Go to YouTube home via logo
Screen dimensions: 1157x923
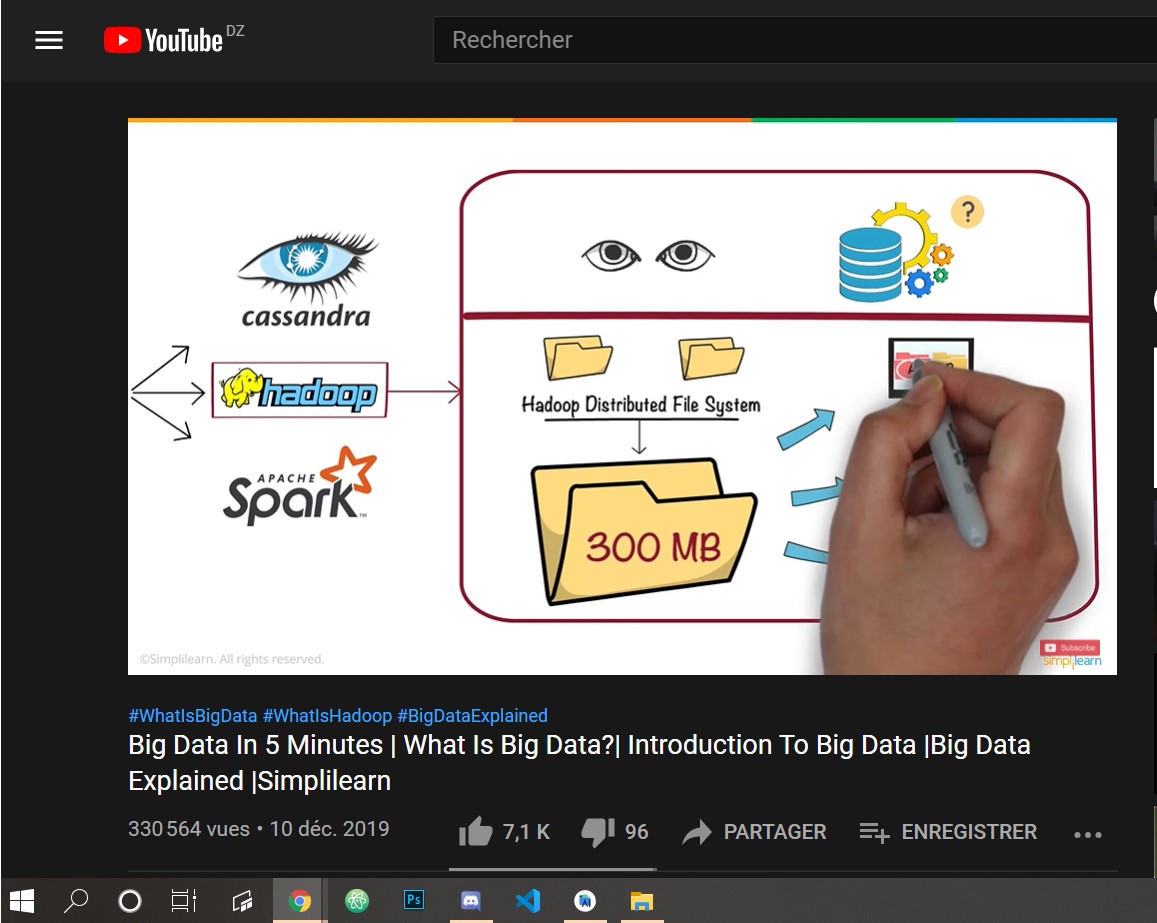(x=163, y=40)
